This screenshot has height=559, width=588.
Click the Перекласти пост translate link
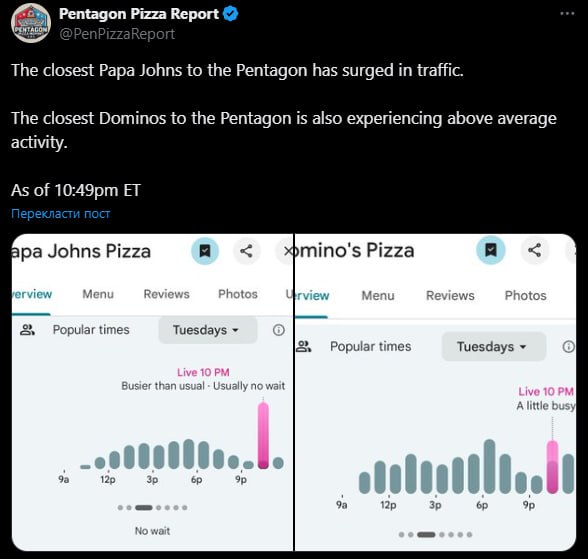(60, 213)
